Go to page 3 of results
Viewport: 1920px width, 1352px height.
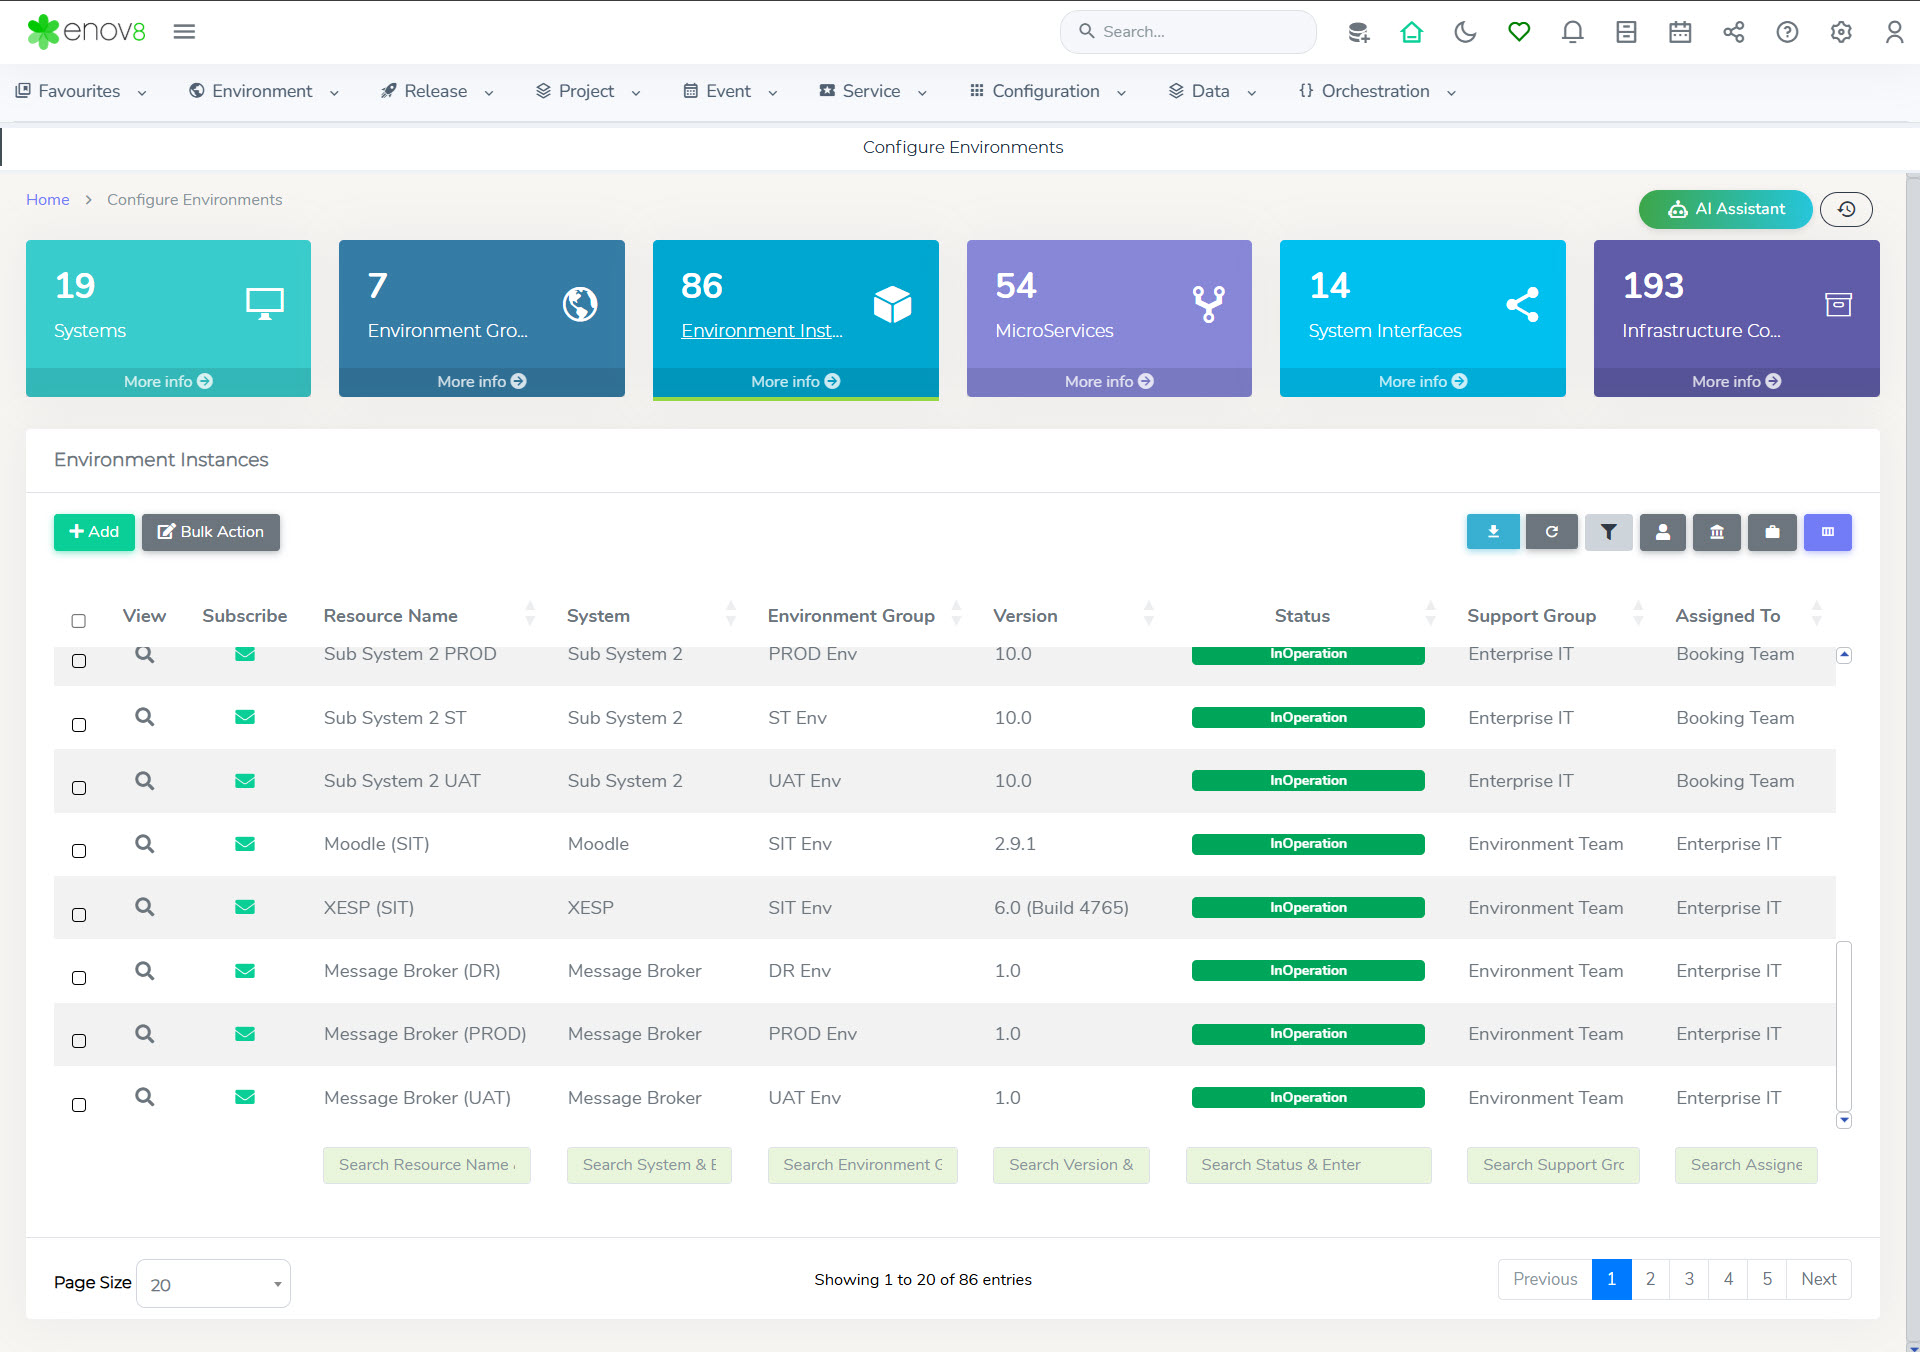(x=1689, y=1279)
